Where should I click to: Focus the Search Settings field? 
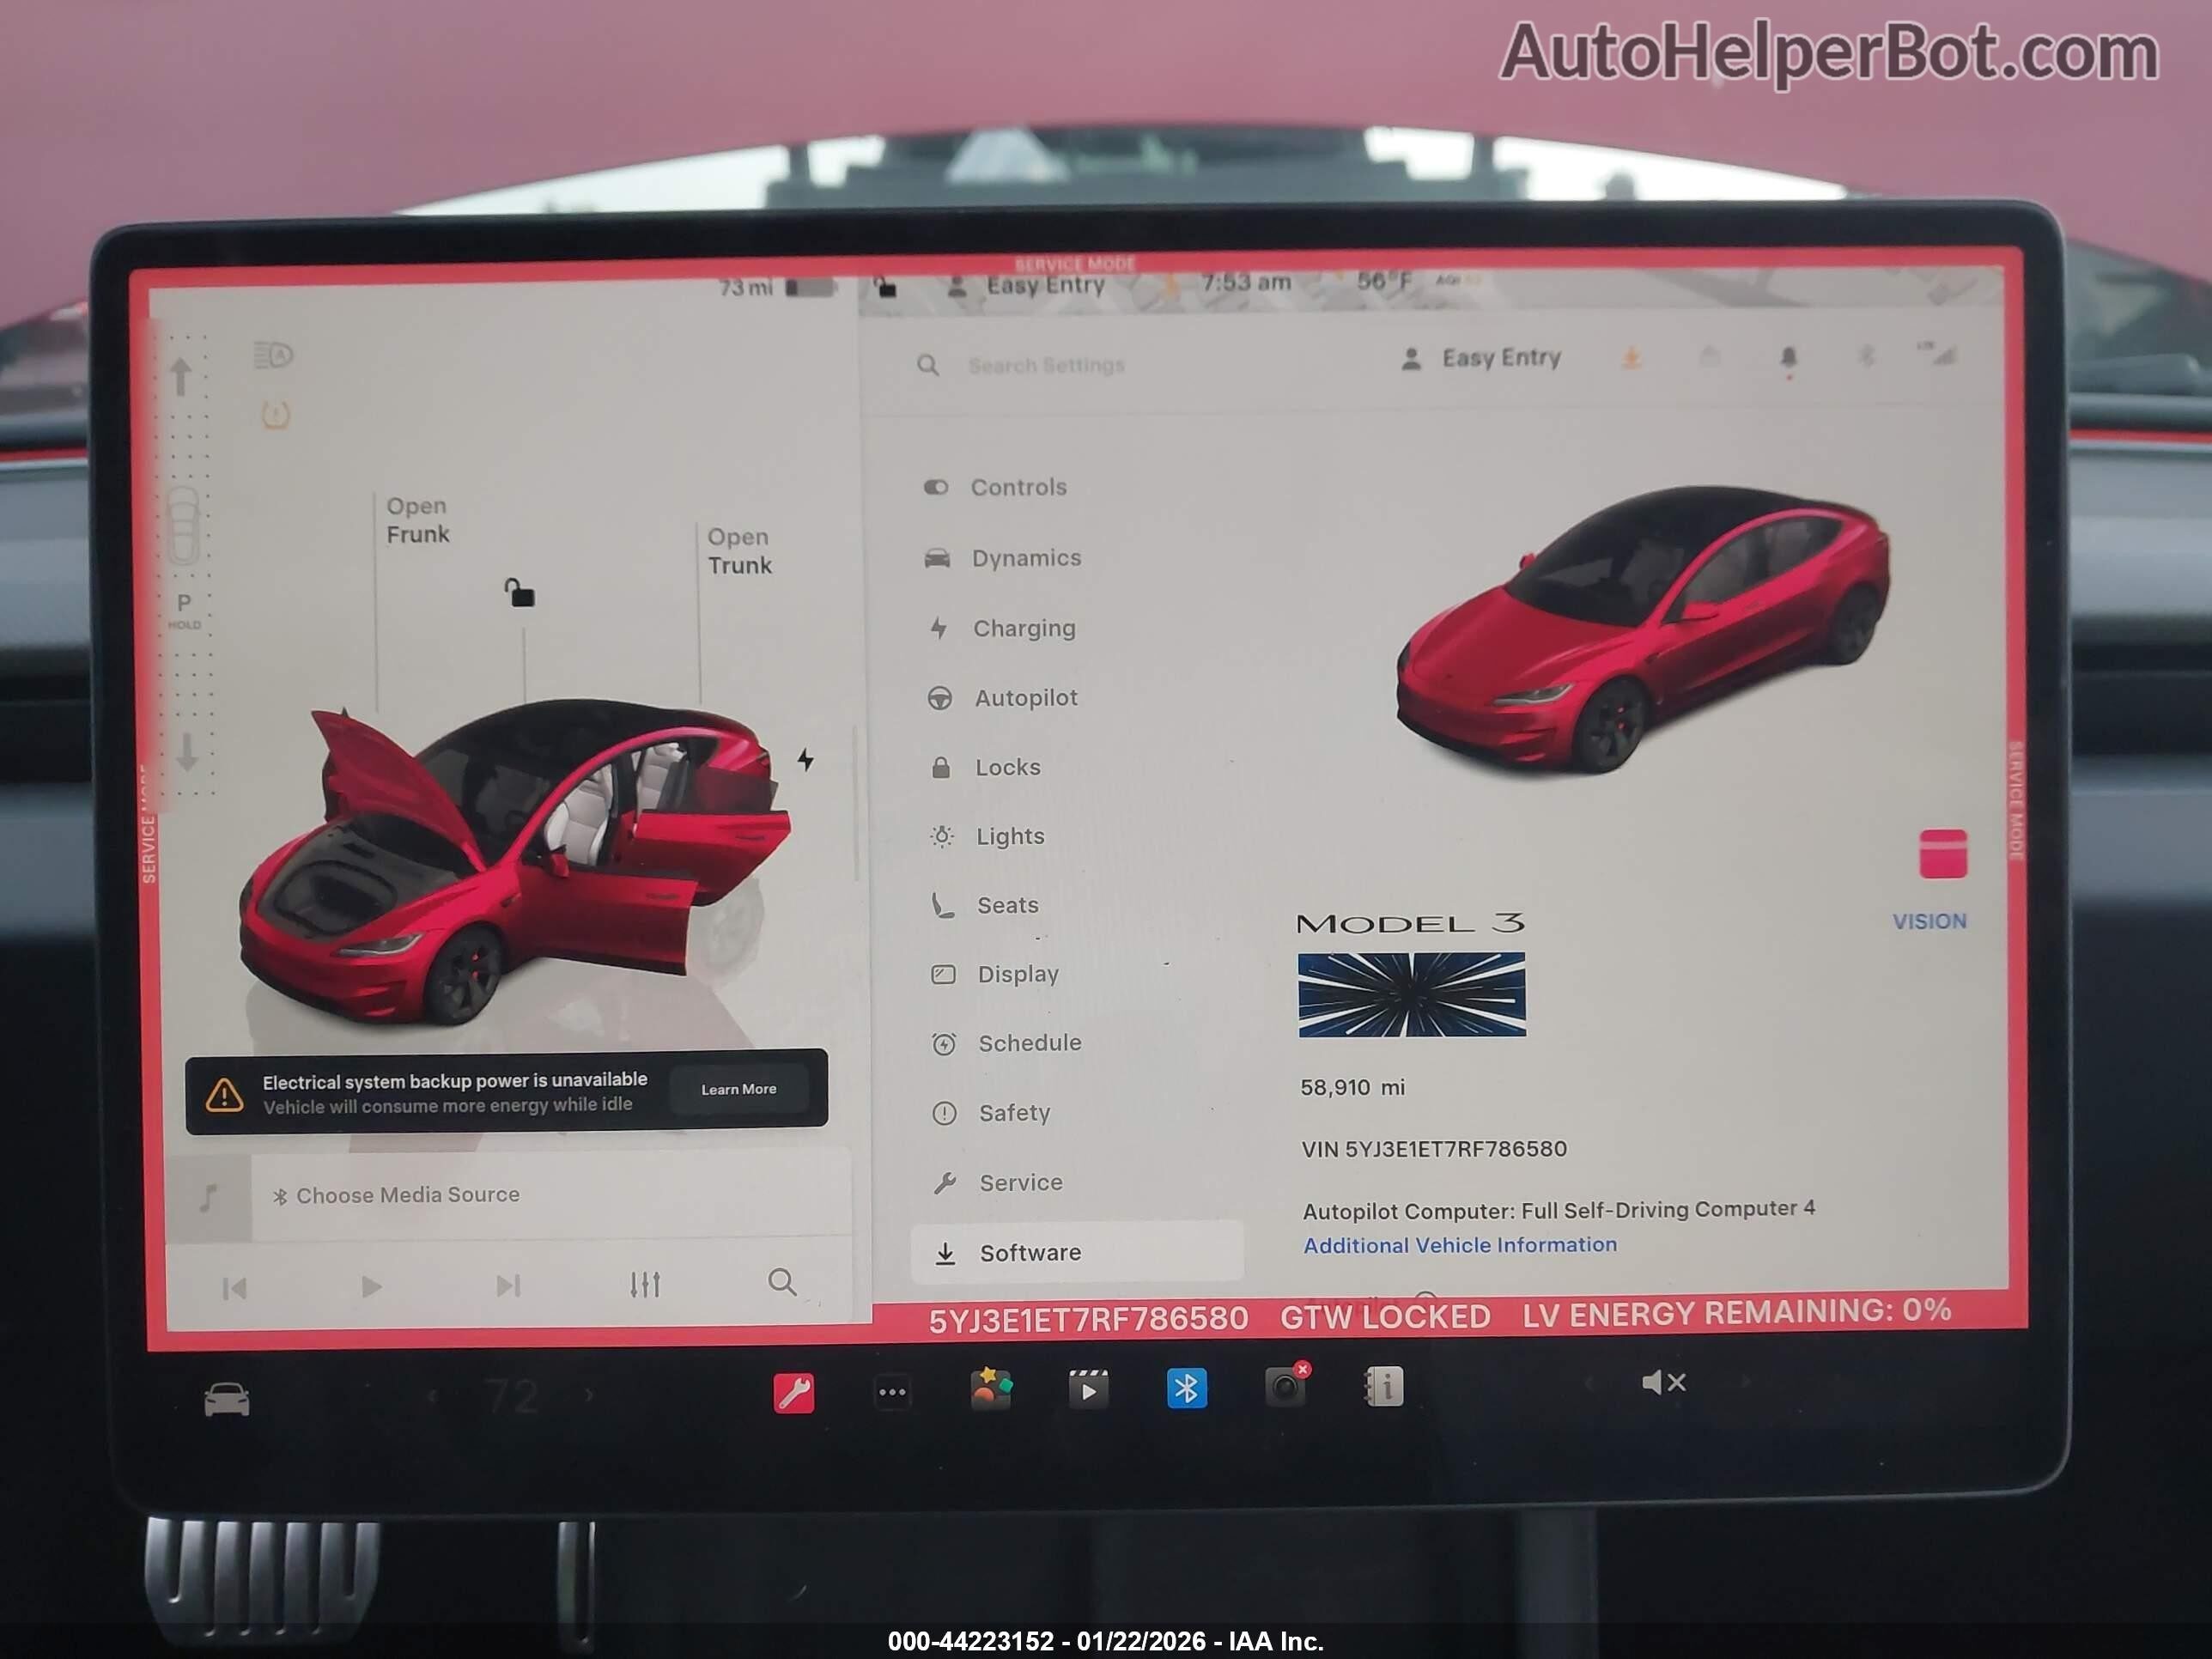pos(1046,366)
